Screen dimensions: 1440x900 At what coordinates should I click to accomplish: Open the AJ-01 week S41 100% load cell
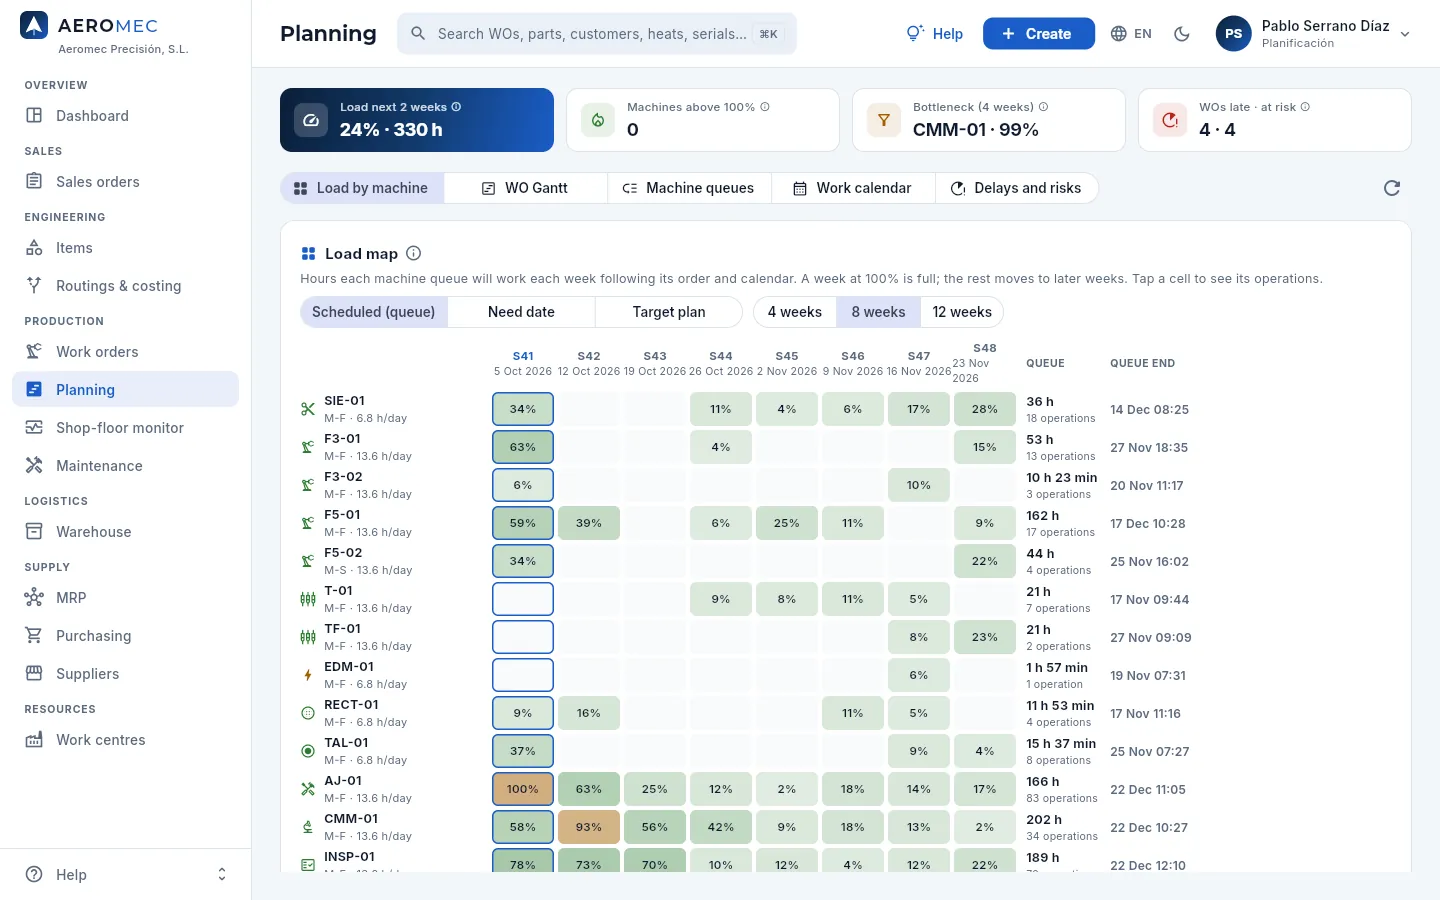(x=523, y=789)
